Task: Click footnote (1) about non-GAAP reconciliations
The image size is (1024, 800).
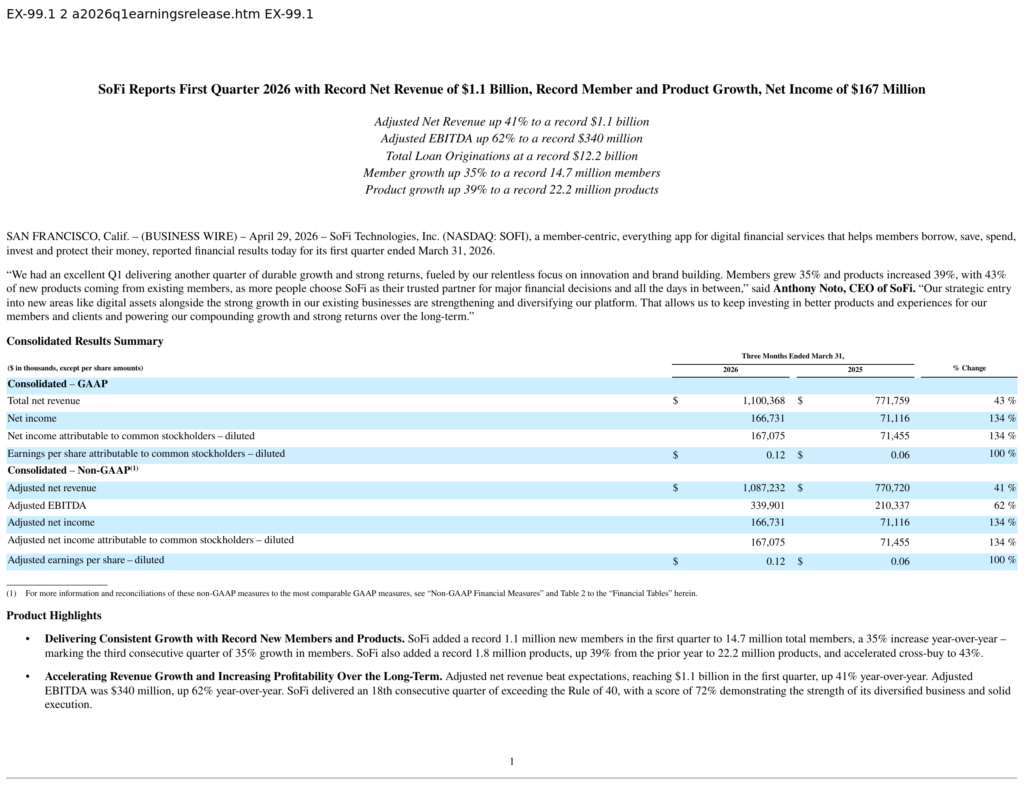Action: pyautogui.click(x=352, y=593)
